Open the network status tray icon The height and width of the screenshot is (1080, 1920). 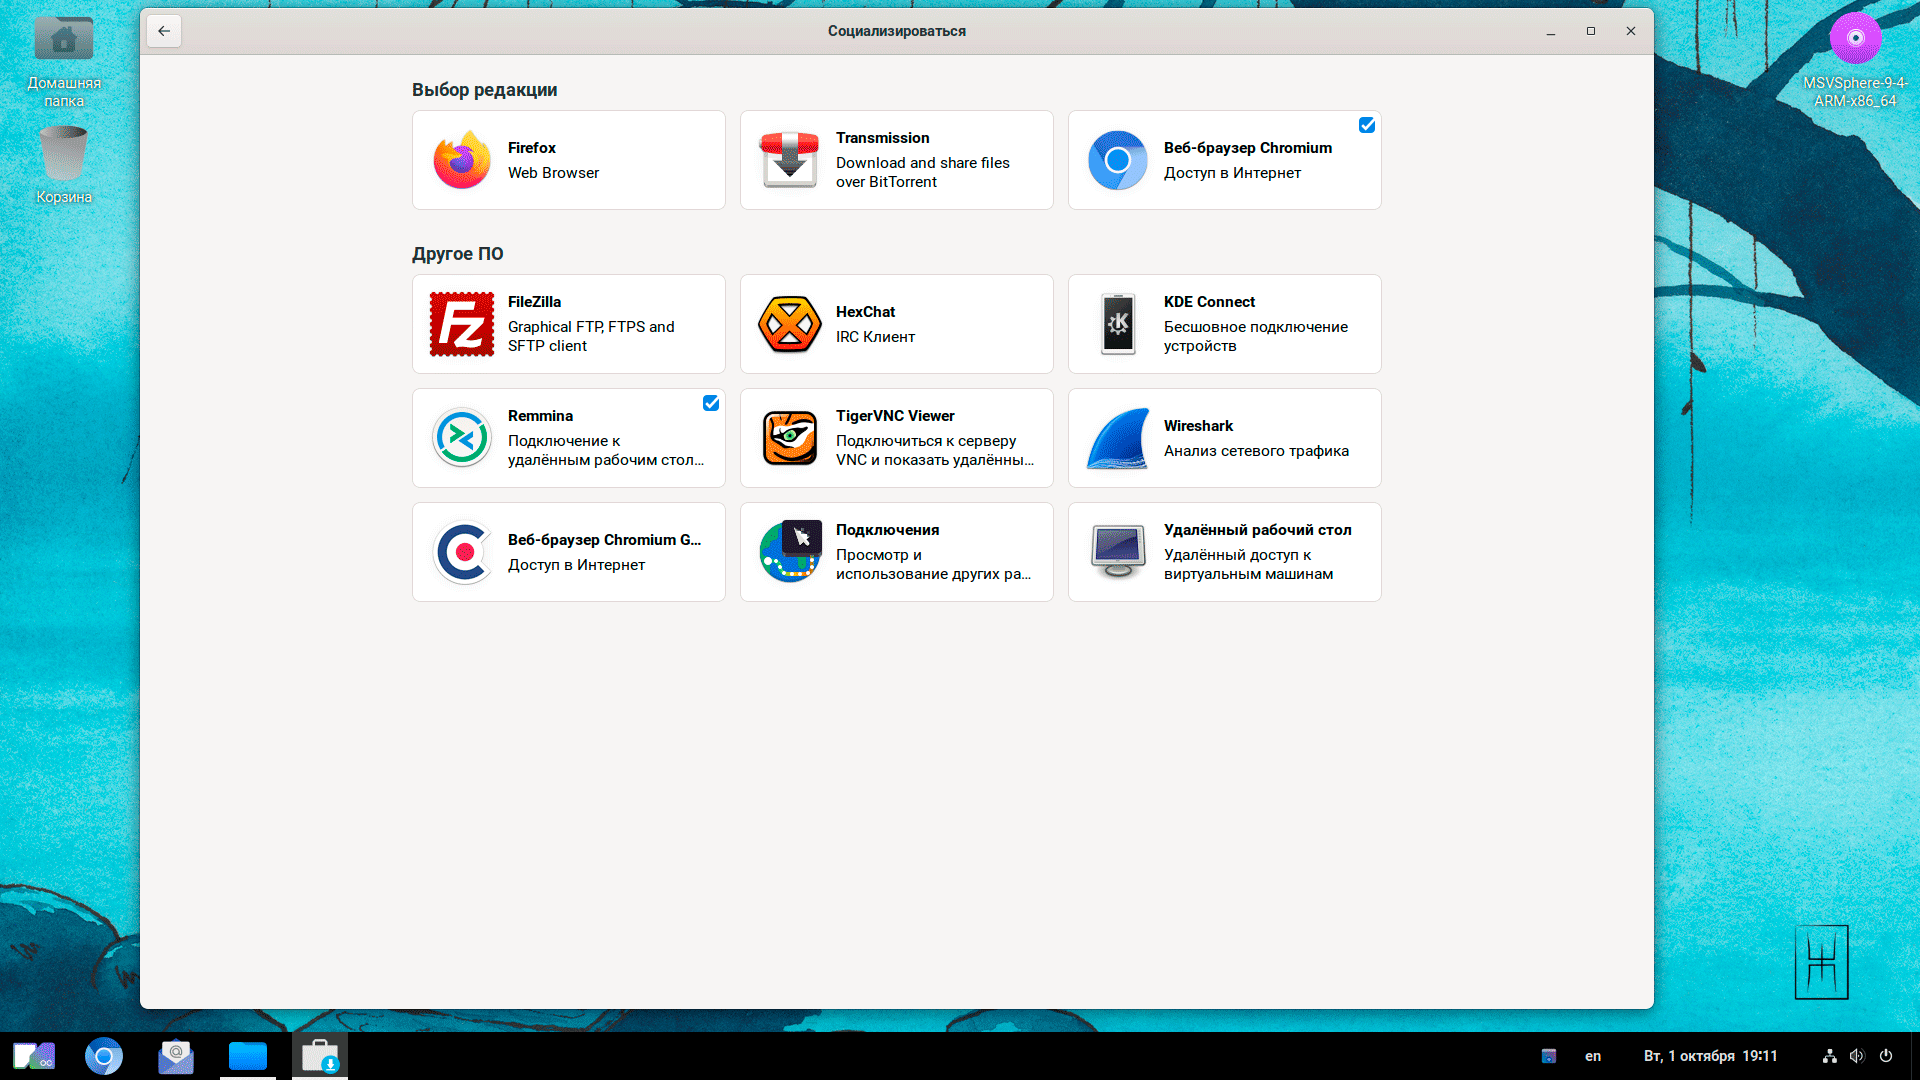click(x=1829, y=1056)
